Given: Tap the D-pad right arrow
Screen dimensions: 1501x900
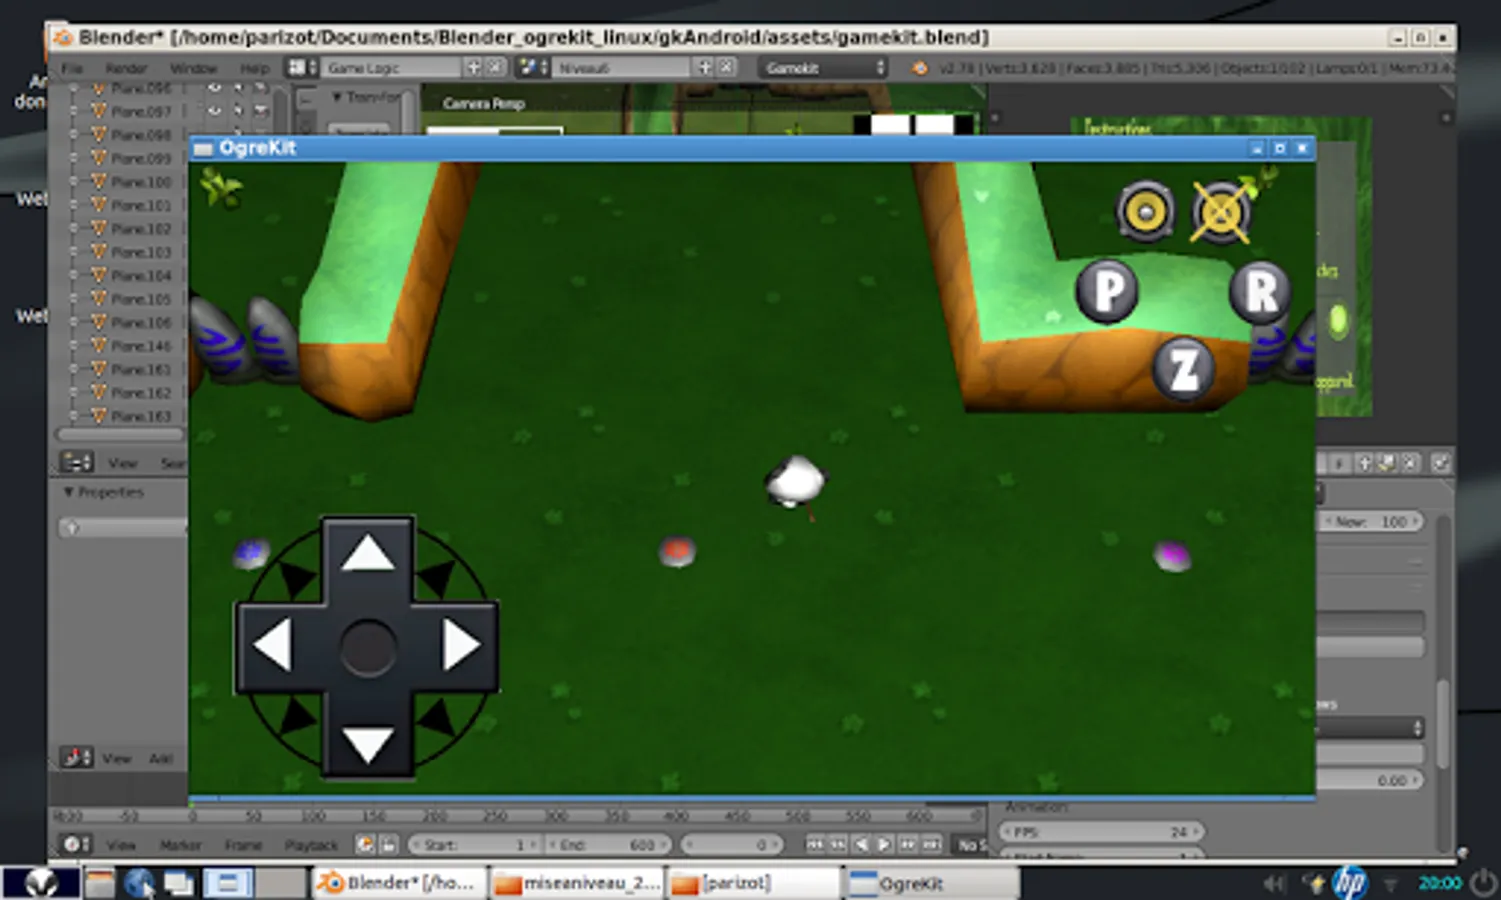Looking at the screenshot, I should click(461, 646).
